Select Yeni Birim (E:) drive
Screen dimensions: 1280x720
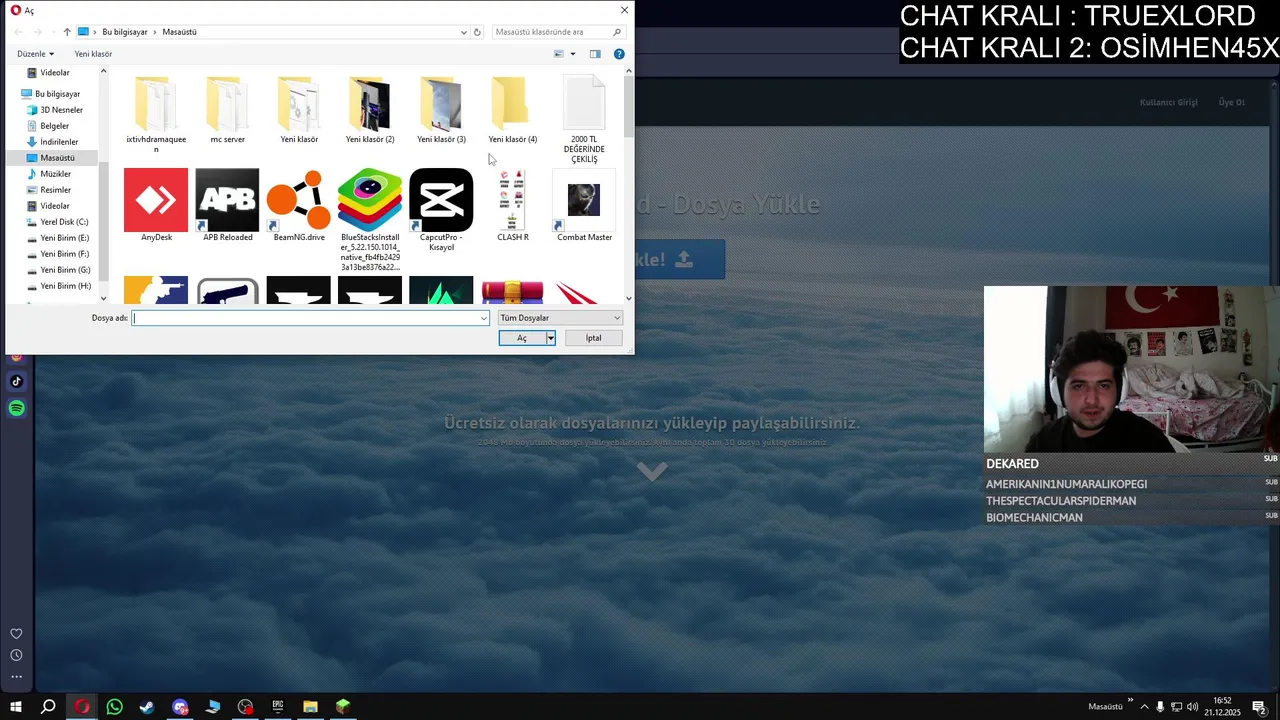(x=64, y=238)
